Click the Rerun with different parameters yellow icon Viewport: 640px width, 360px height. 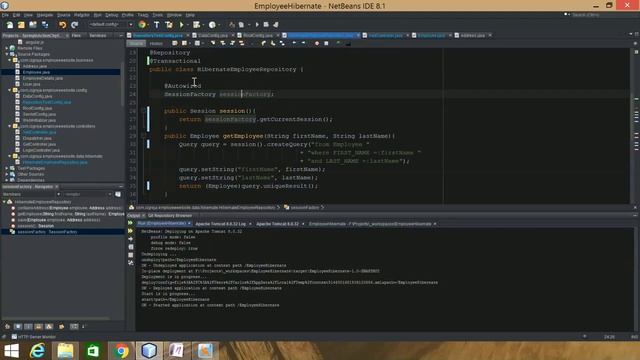coord(130,231)
